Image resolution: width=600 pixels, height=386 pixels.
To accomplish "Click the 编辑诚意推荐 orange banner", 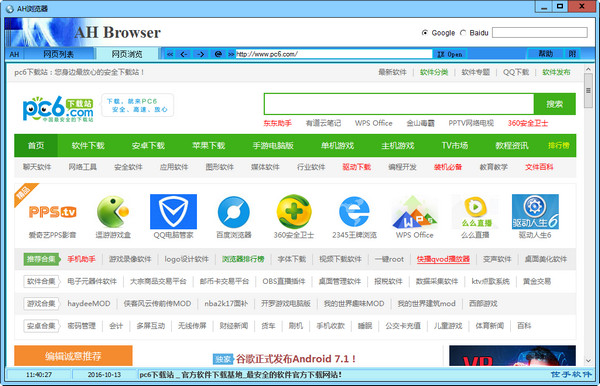I will click(73, 356).
